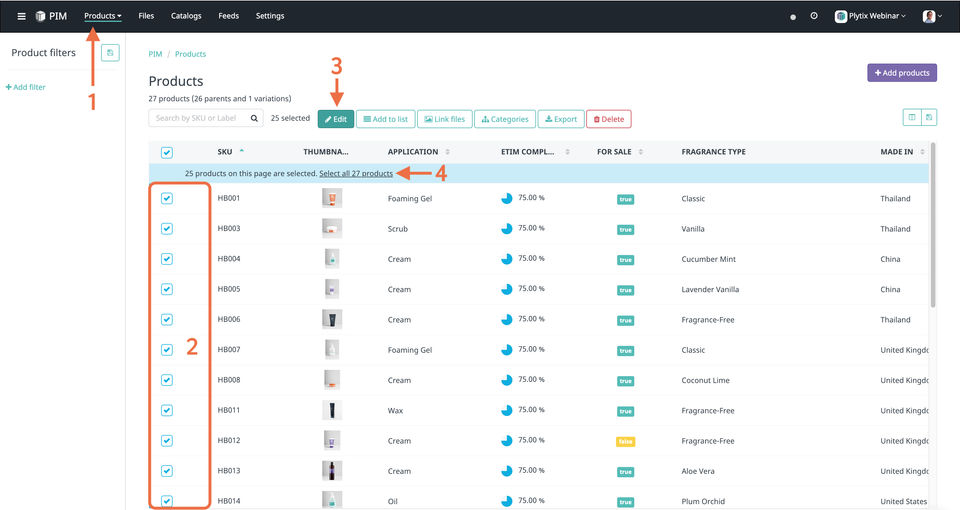Click the yellow false tag for HB012
960x510 pixels.
(625, 441)
